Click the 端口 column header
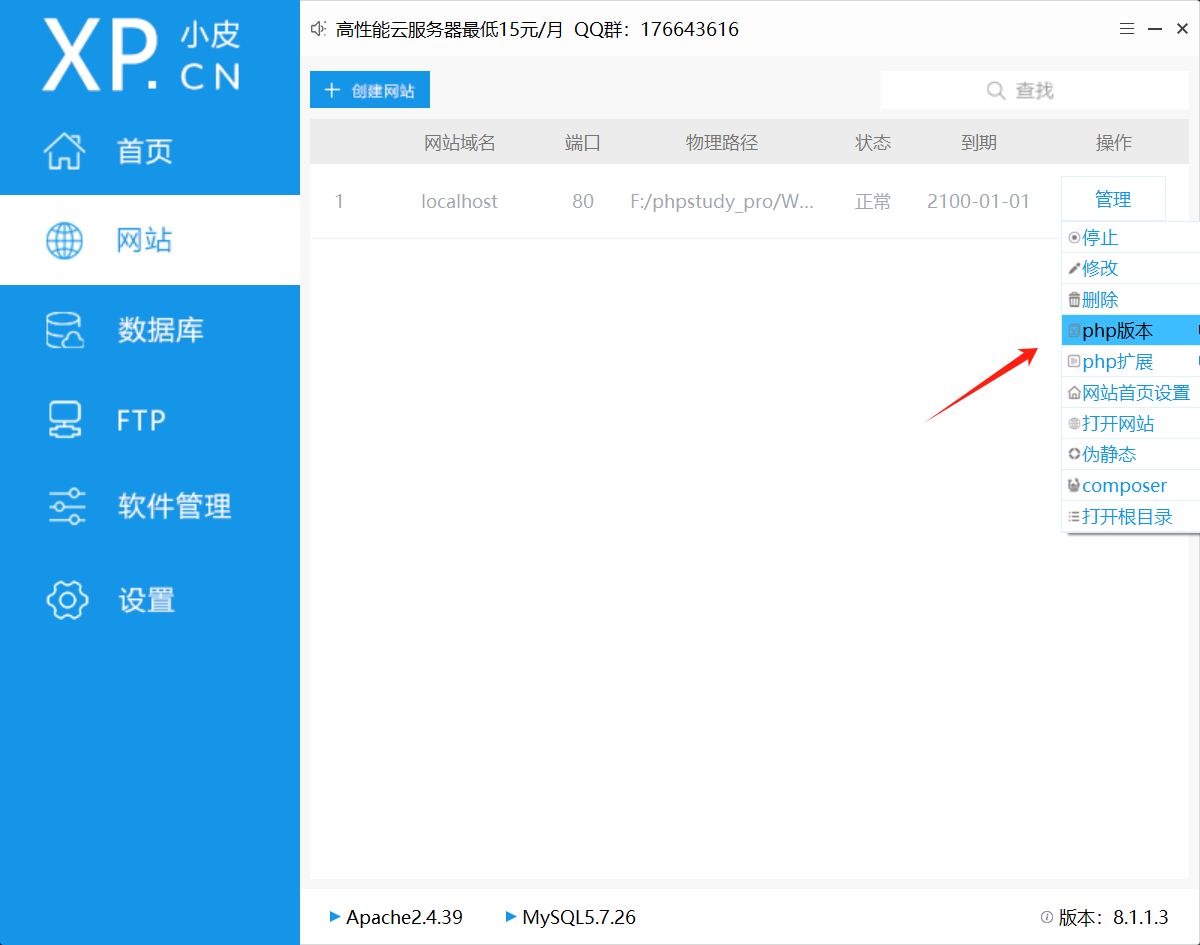Viewport: 1200px width, 945px height. 583,143
